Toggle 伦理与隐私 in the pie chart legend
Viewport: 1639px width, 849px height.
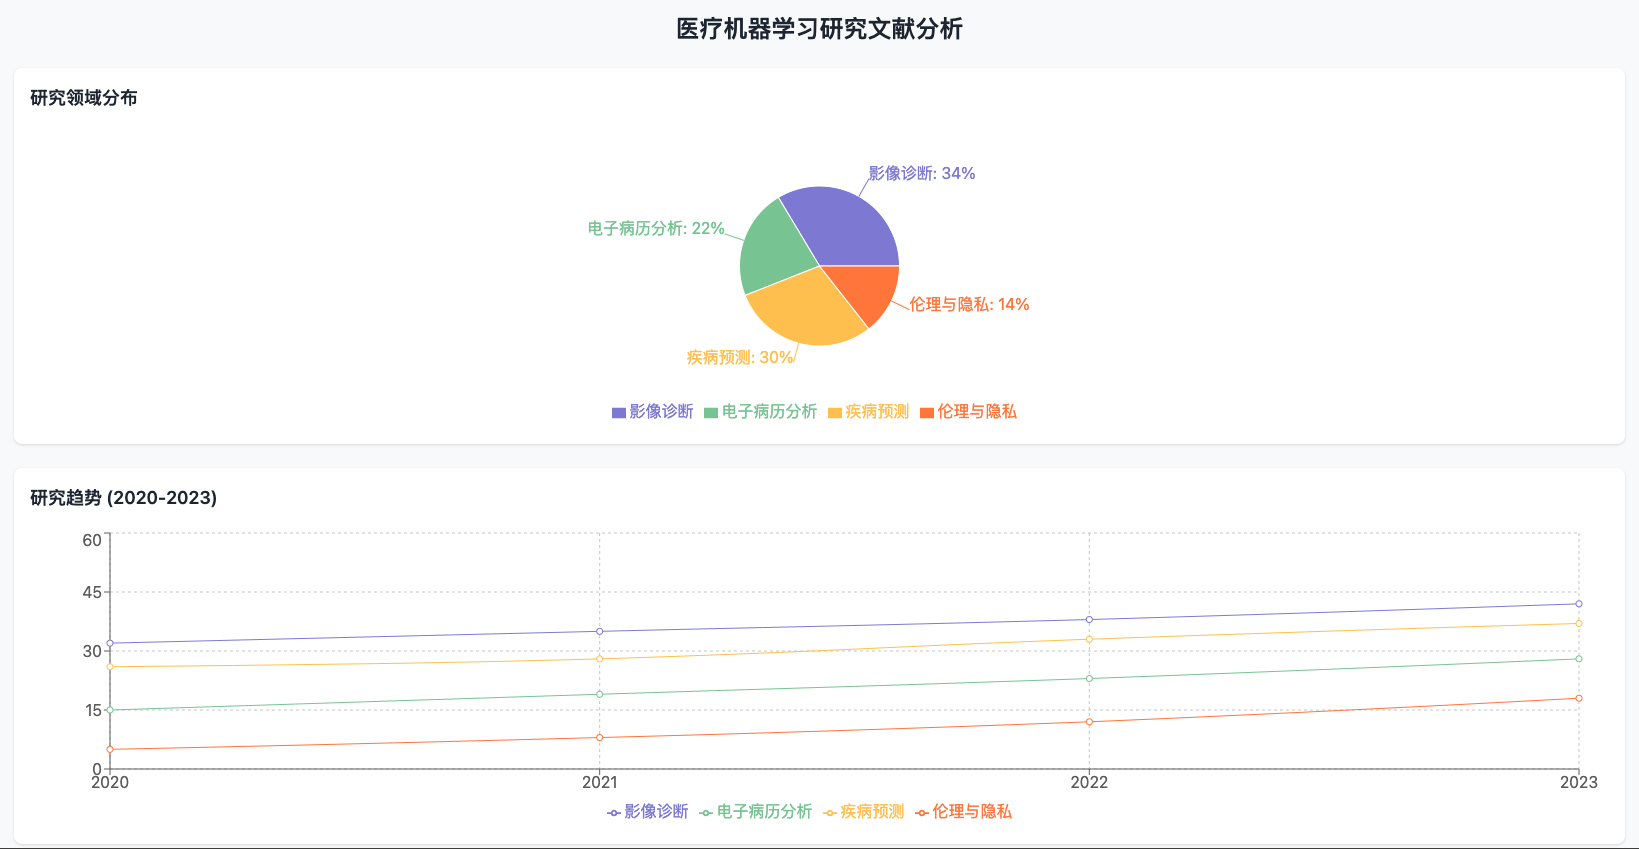pos(969,412)
